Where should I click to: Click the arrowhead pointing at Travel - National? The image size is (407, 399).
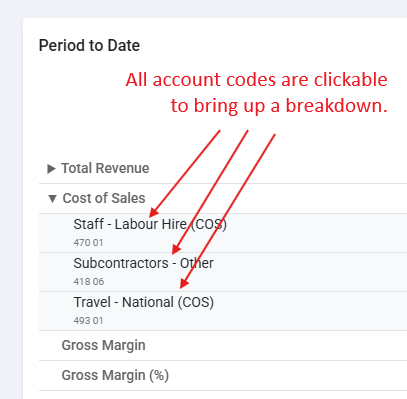pos(184,283)
